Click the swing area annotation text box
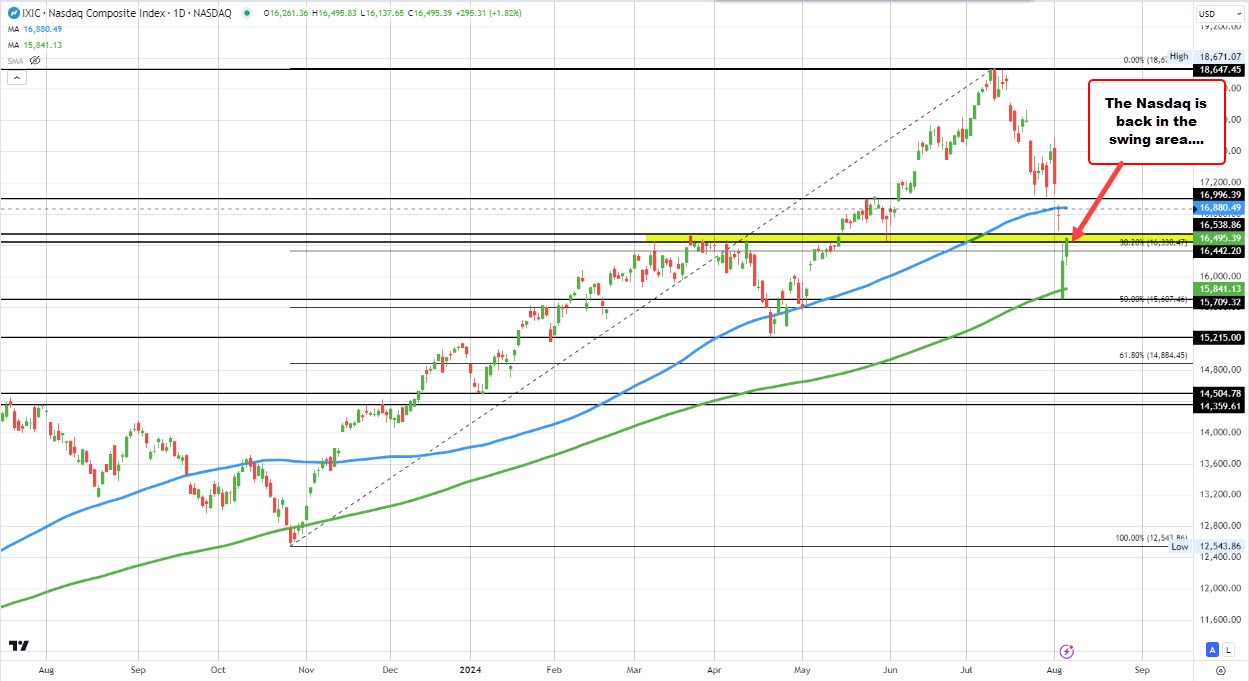This screenshot has width=1249, height=681. (1155, 121)
